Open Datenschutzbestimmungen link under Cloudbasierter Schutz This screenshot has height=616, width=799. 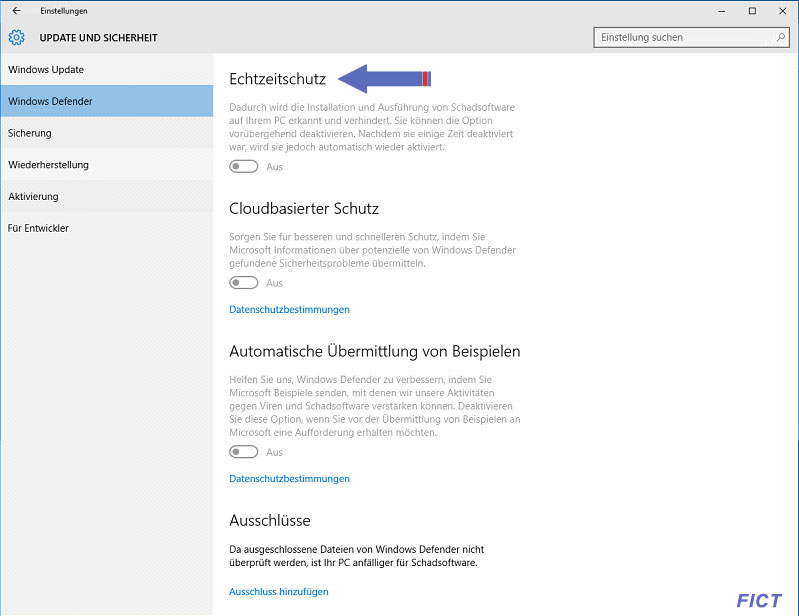click(289, 309)
